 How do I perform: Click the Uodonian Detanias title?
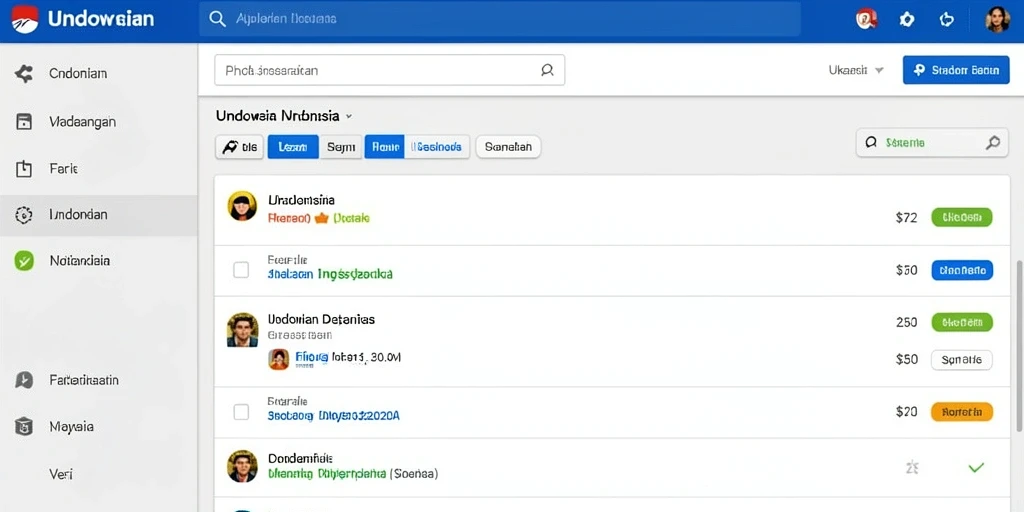[x=321, y=319]
